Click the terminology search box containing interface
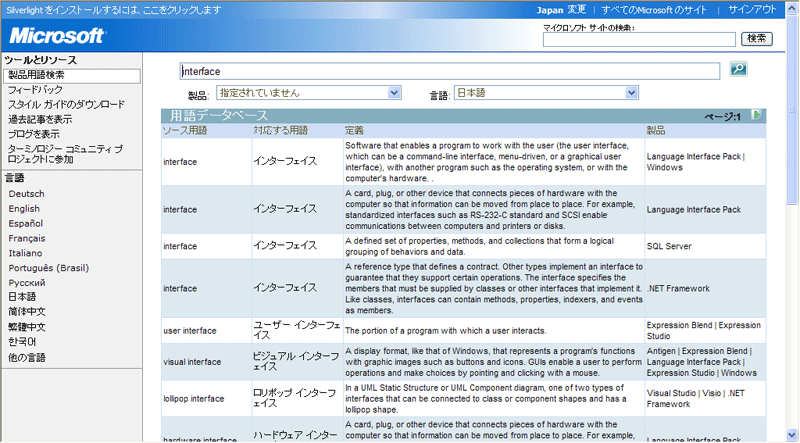Screen dimensions: 800x443 pos(449,71)
